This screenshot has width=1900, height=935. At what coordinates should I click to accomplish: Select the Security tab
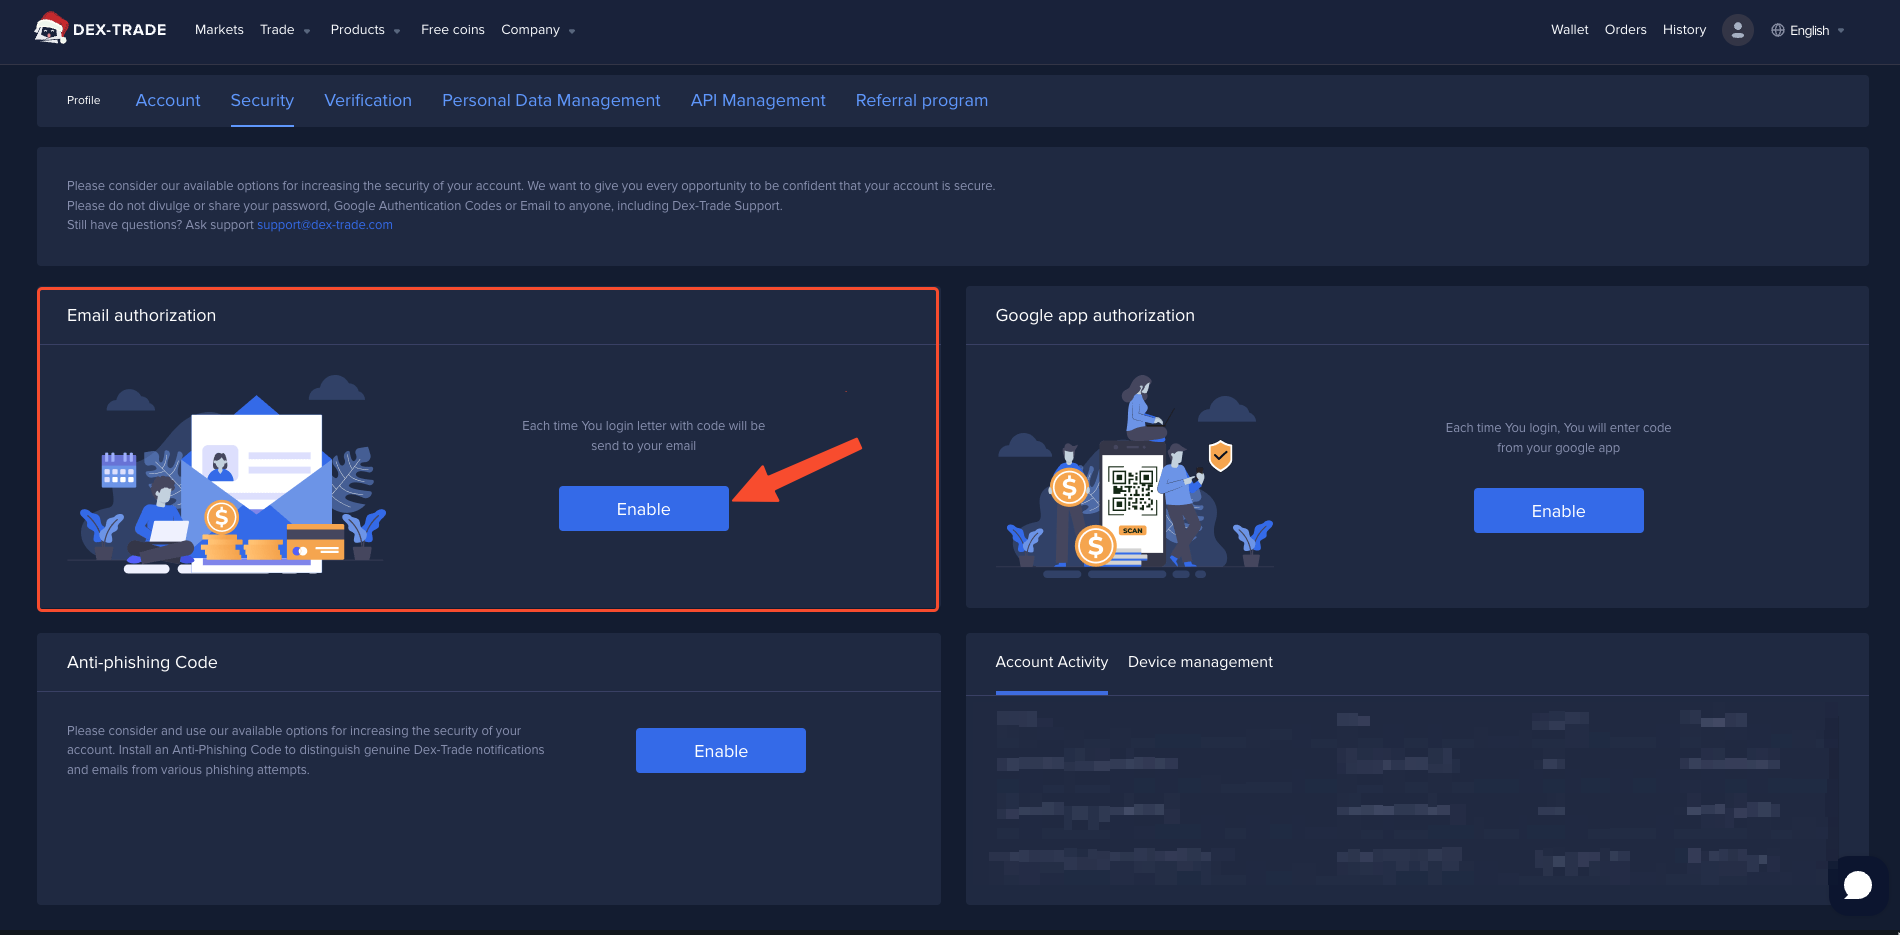[262, 100]
